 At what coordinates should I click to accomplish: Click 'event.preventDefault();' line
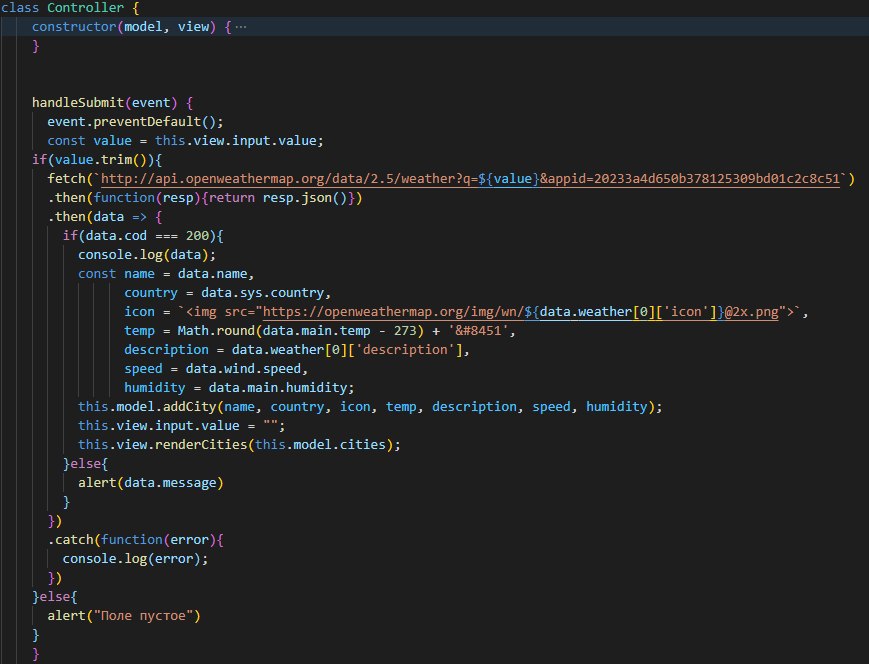coord(135,121)
